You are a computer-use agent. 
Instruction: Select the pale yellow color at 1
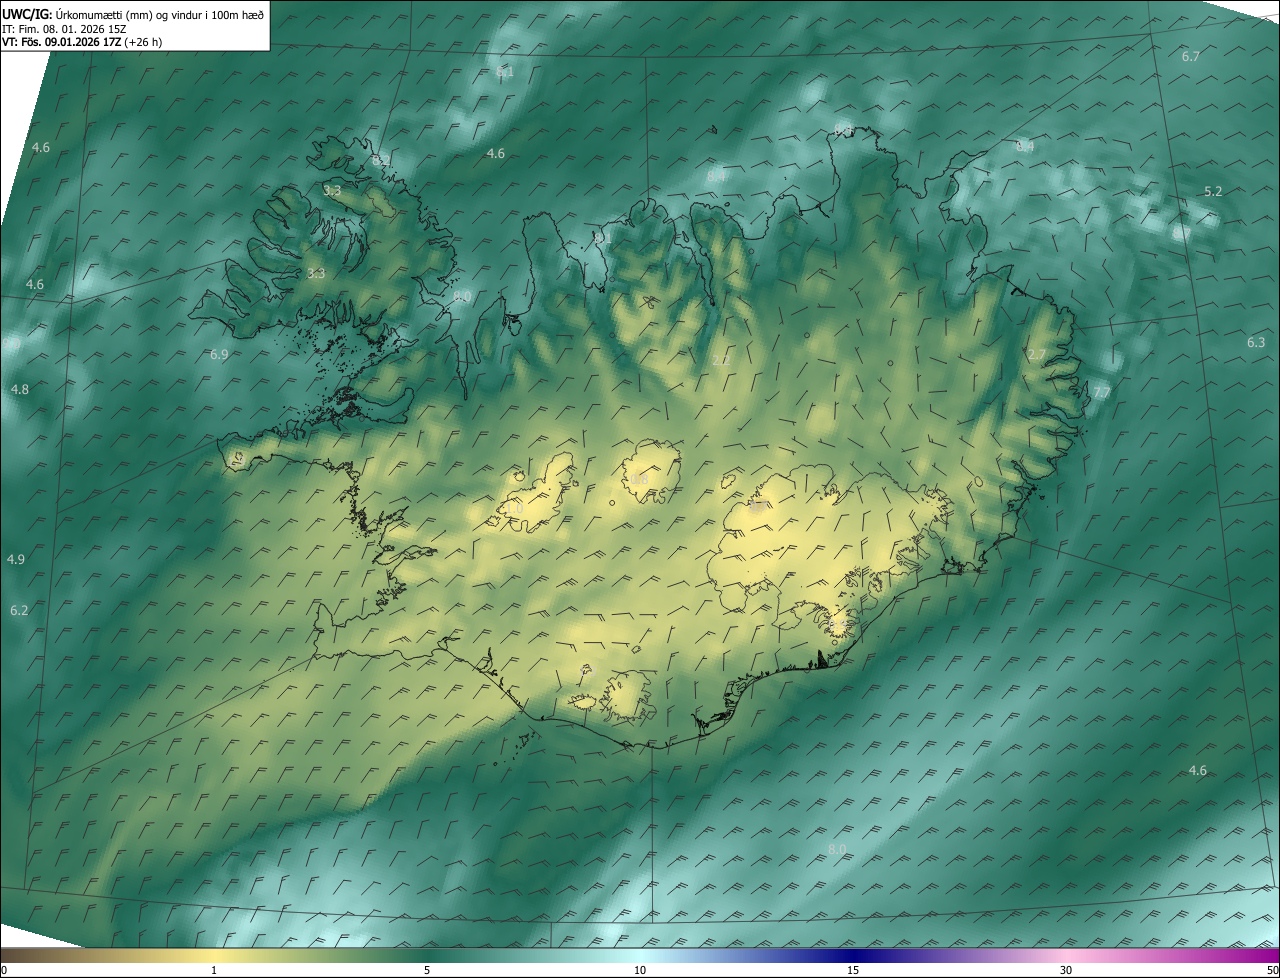coord(214,956)
